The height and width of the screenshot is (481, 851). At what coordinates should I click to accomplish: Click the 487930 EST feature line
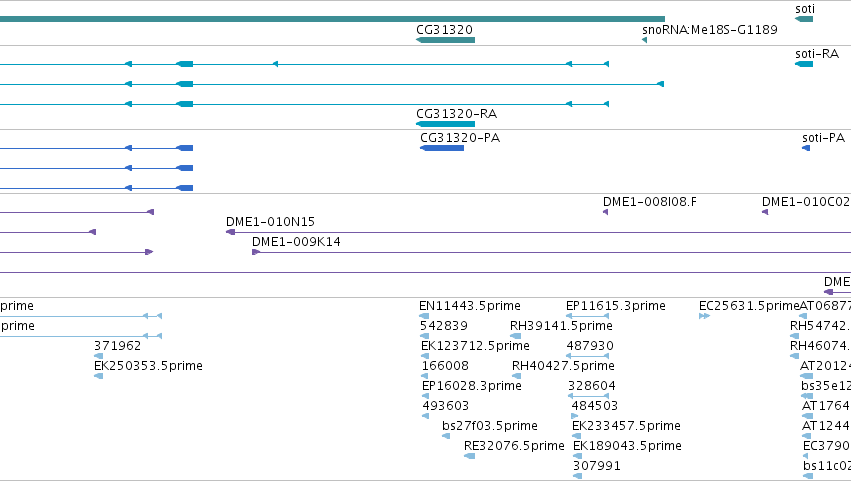click(587, 356)
